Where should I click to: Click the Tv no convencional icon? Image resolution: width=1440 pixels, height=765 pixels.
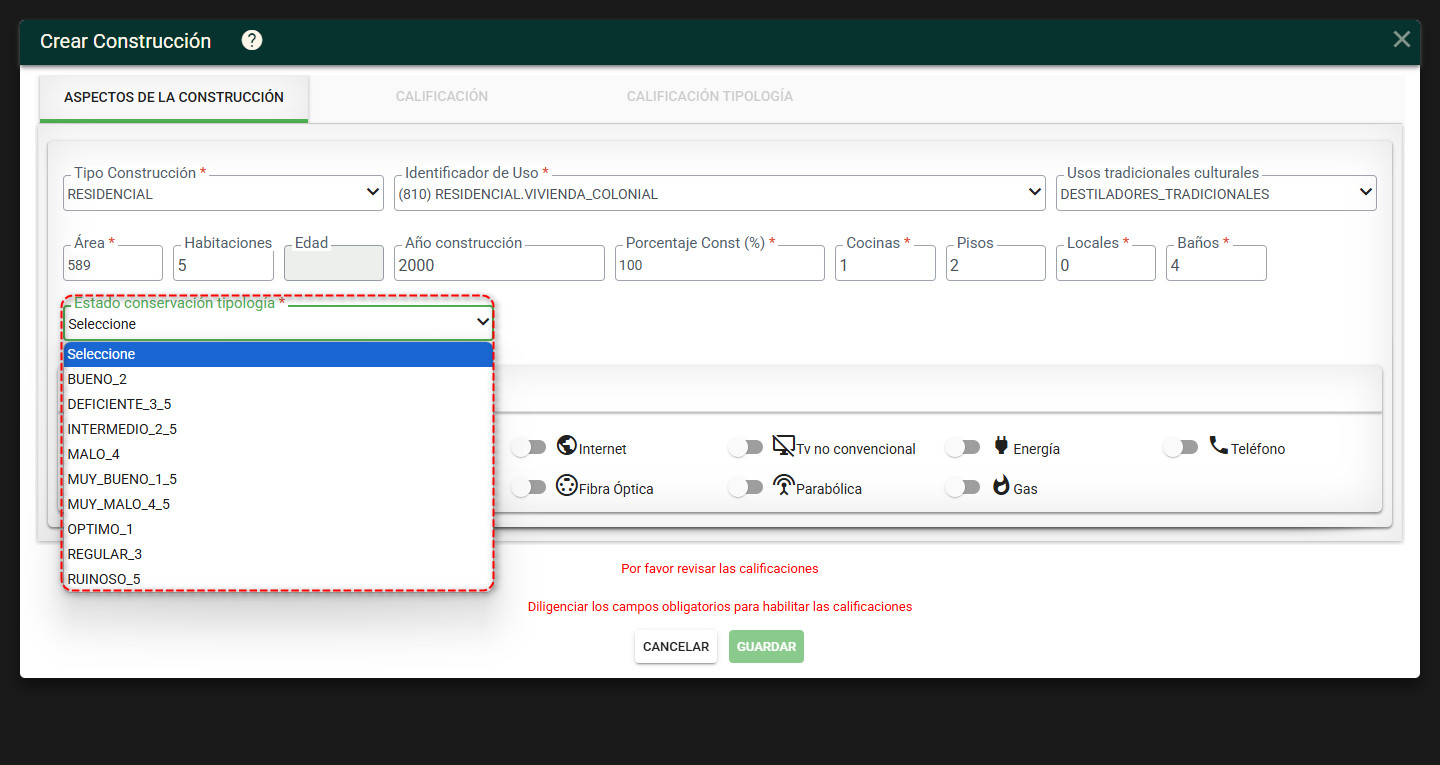[x=784, y=446]
